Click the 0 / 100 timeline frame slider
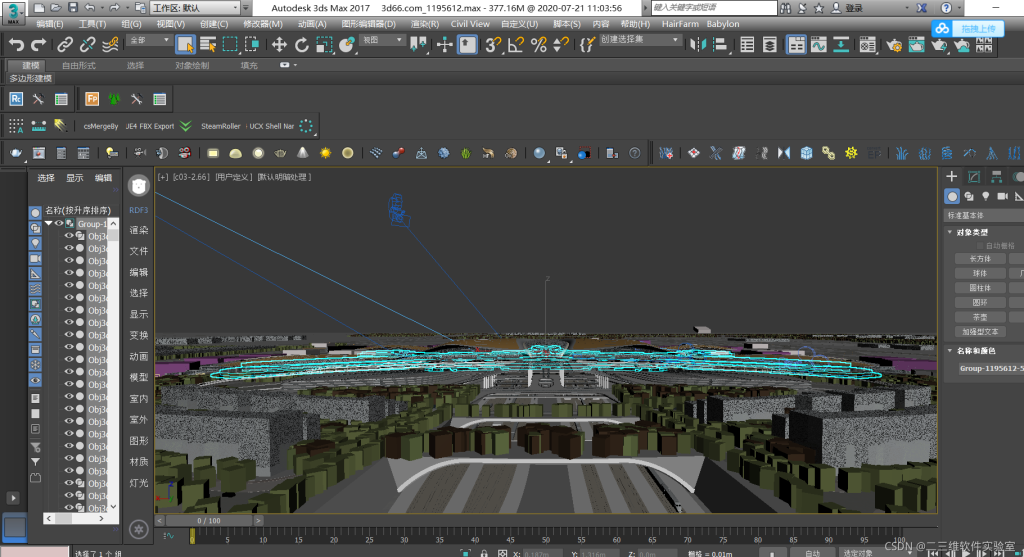1024x557 pixels. [209, 520]
